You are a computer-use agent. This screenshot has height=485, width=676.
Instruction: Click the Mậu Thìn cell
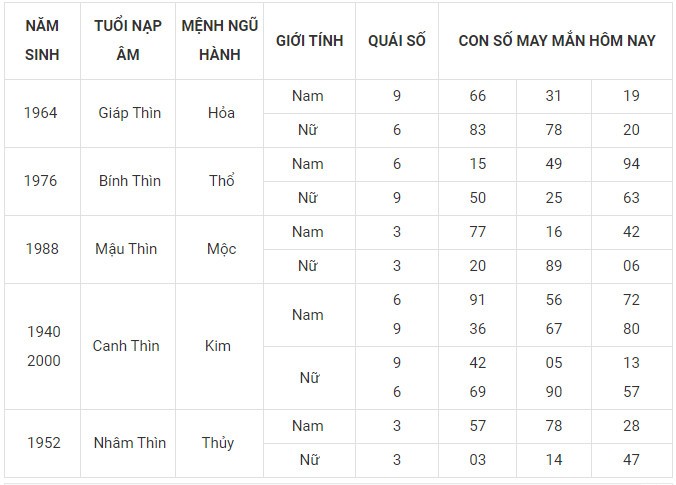click(x=129, y=249)
